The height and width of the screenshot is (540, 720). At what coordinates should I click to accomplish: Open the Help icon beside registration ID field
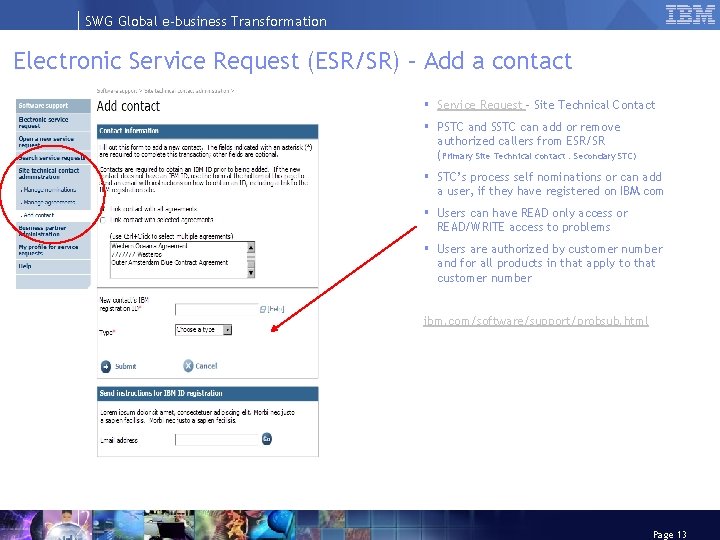tap(263, 309)
